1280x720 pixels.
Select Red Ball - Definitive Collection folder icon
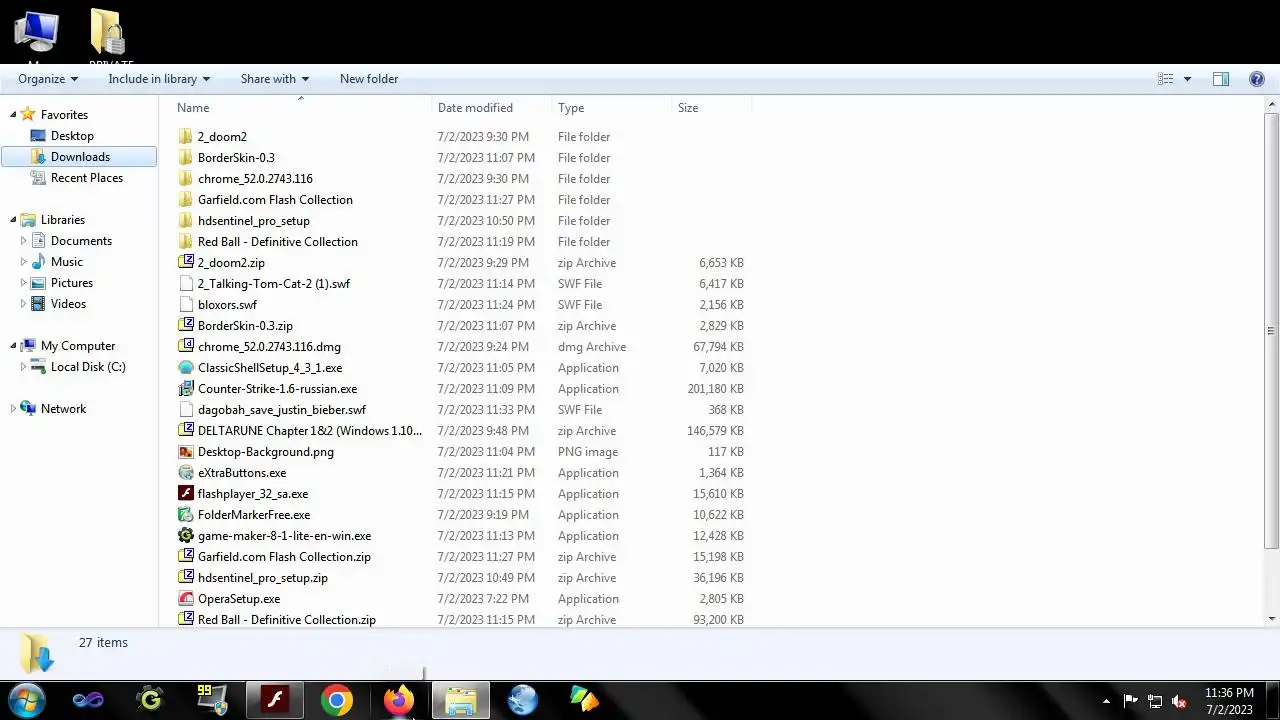click(185, 242)
